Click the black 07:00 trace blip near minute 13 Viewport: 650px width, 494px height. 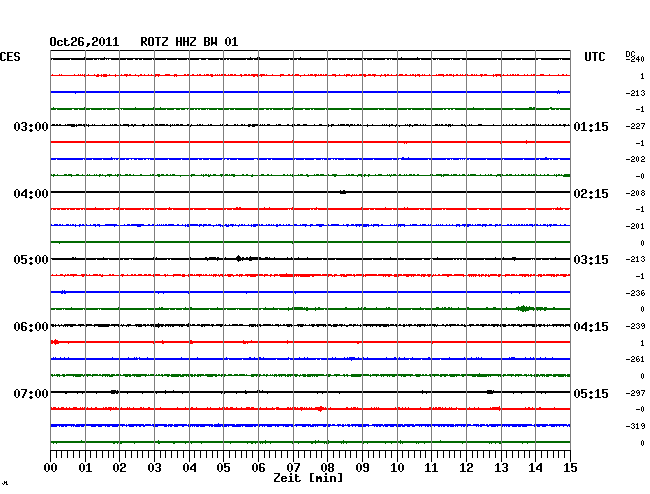[x=490, y=392]
